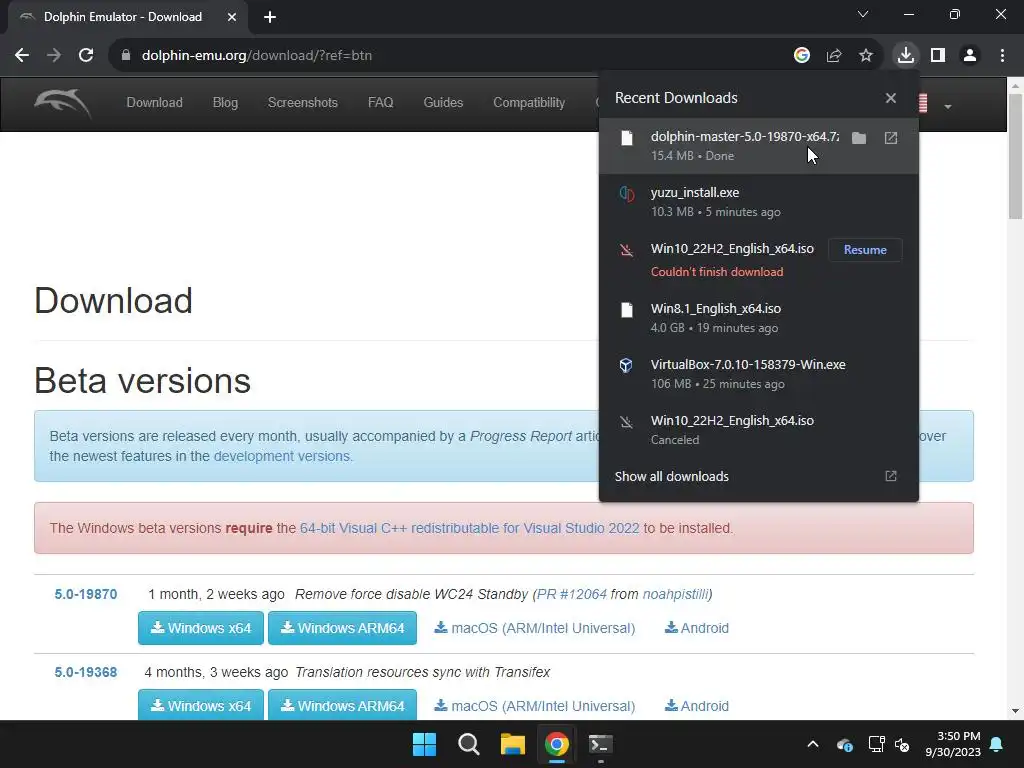Image resolution: width=1024 pixels, height=768 pixels.
Task: Reload the Dolphin download page
Action: click(x=86, y=56)
